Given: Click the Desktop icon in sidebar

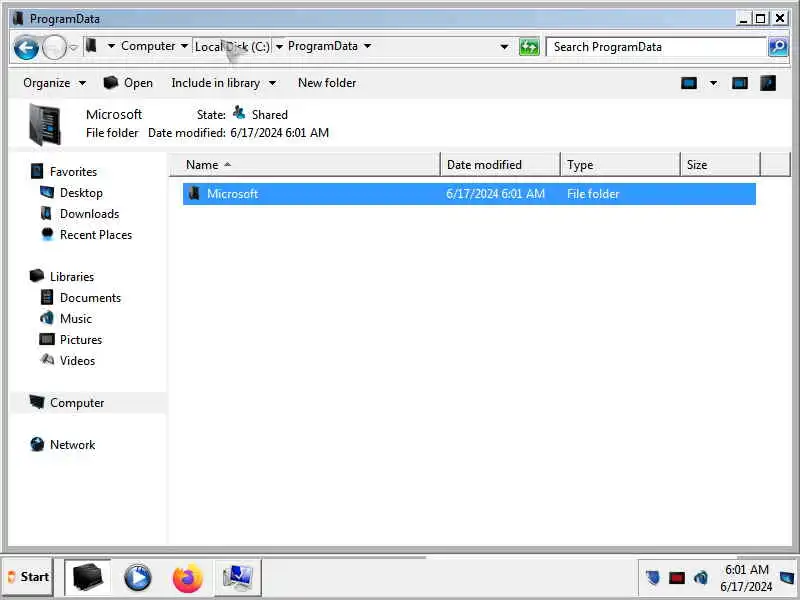Looking at the screenshot, I should (x=46, y=192).
